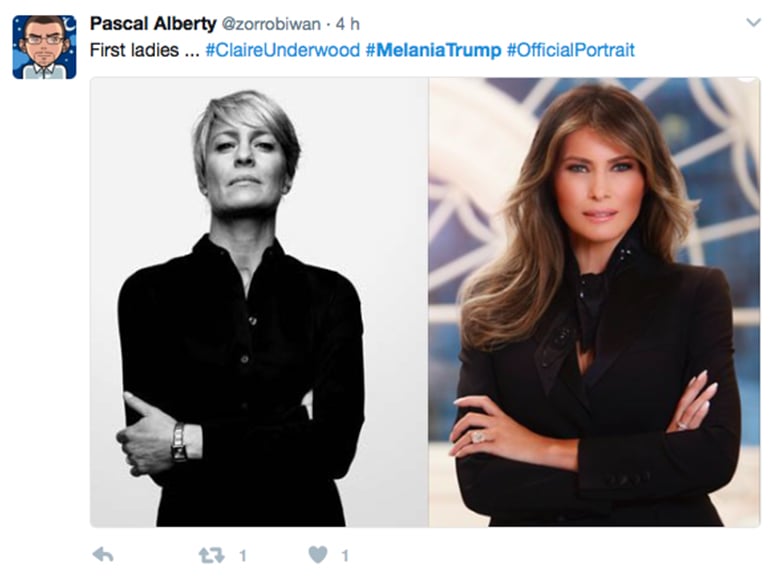Retweet this post via the retweet icon
Screen dimensions: 770x577
211,555
